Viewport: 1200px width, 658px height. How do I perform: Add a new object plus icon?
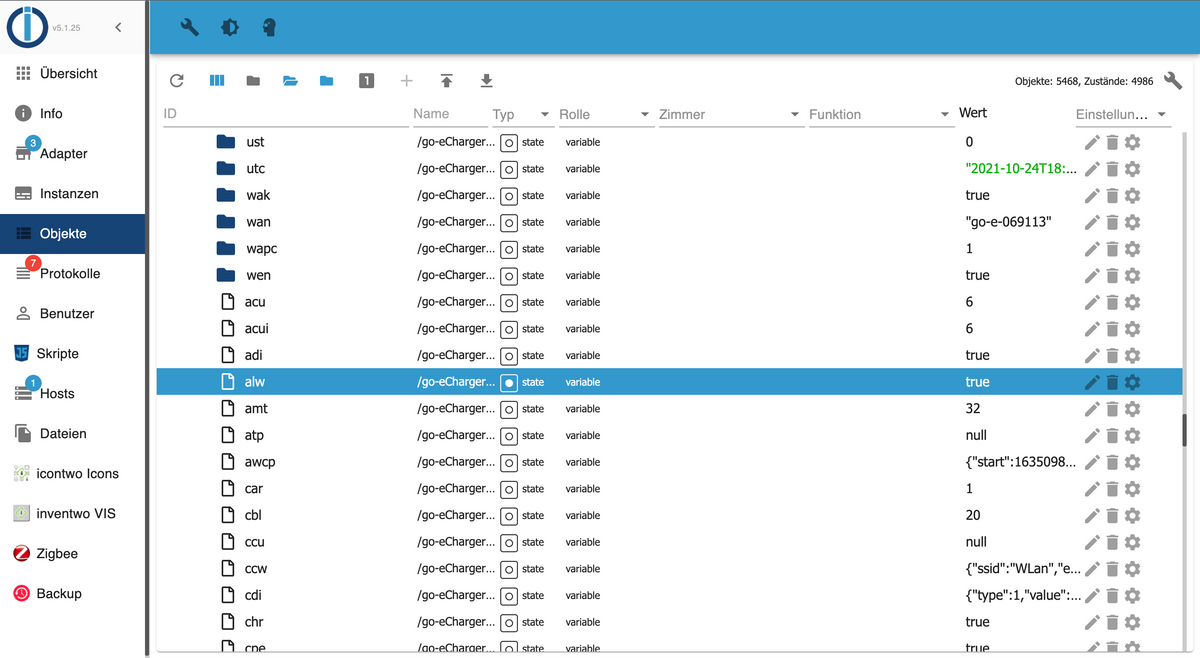406,80
